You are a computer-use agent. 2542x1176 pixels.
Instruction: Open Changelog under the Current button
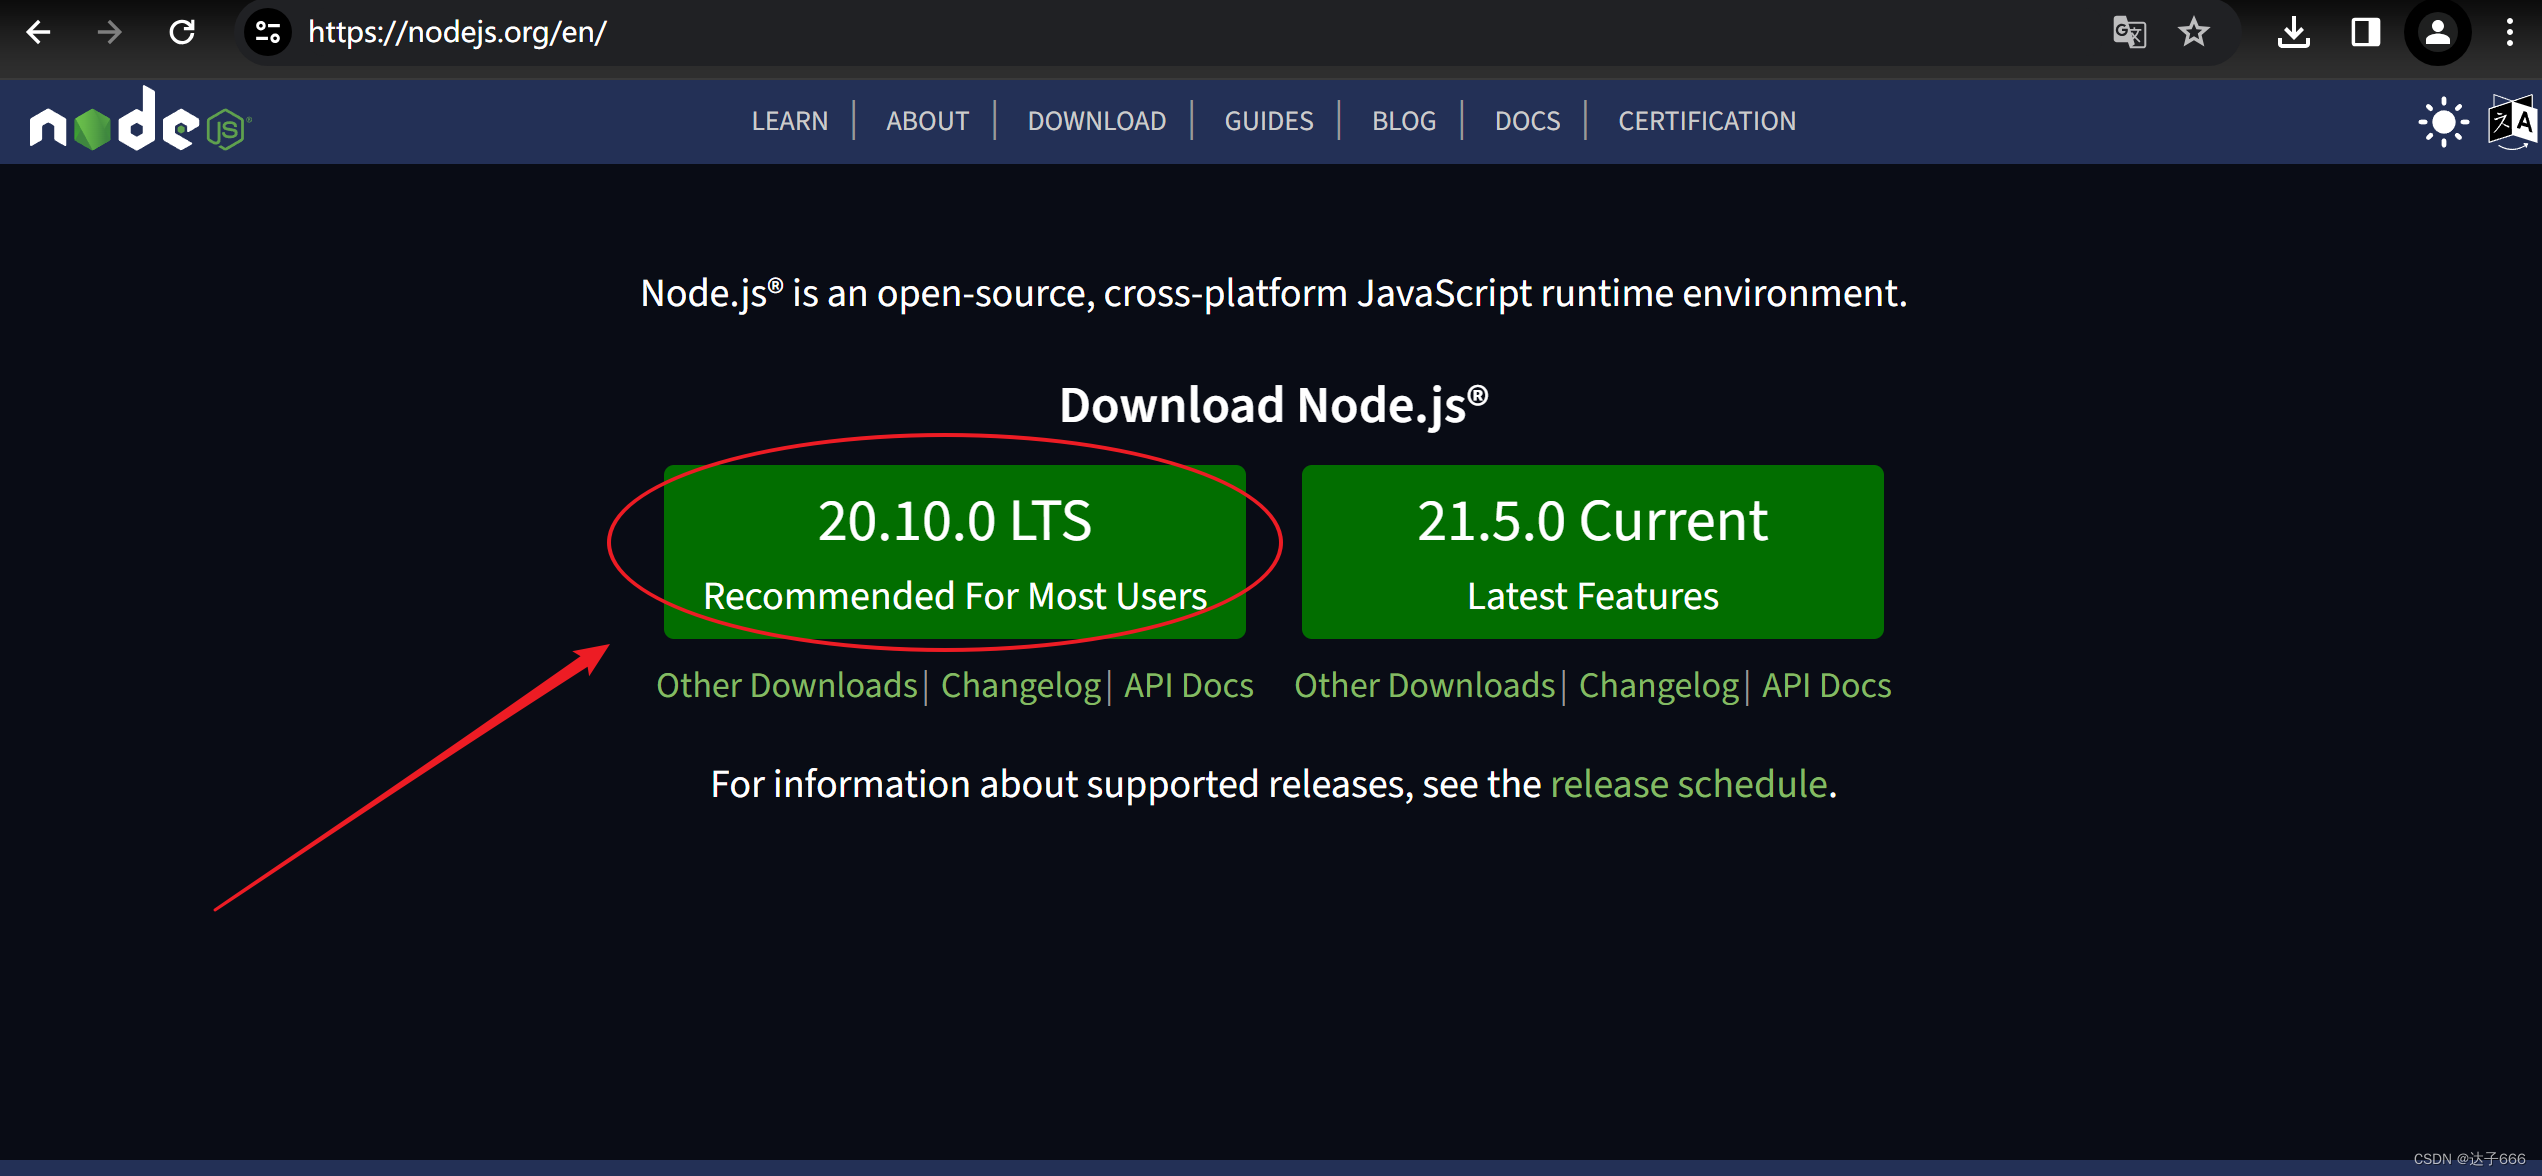tap(1659, 686)
